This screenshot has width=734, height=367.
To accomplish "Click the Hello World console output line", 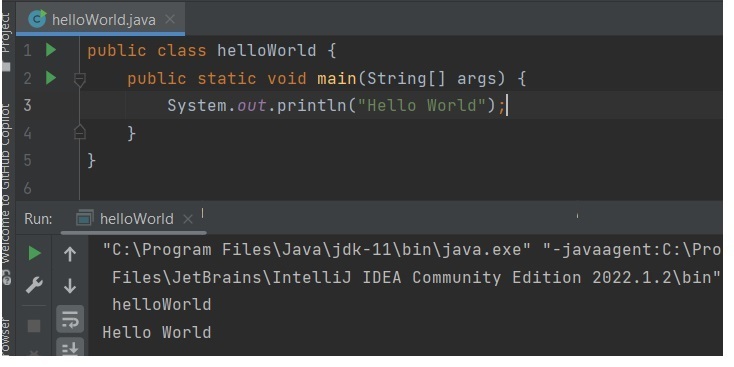I will pyautogui.click(x=157, y=332).
